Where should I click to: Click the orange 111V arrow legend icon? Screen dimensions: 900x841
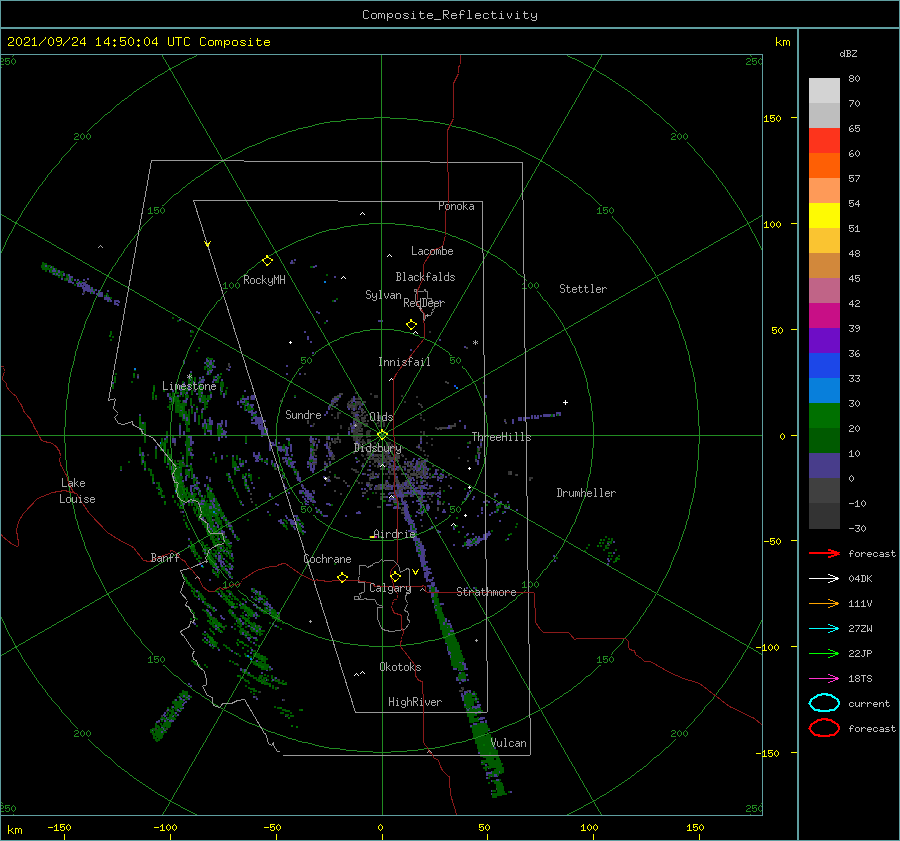tap(824, 603)
